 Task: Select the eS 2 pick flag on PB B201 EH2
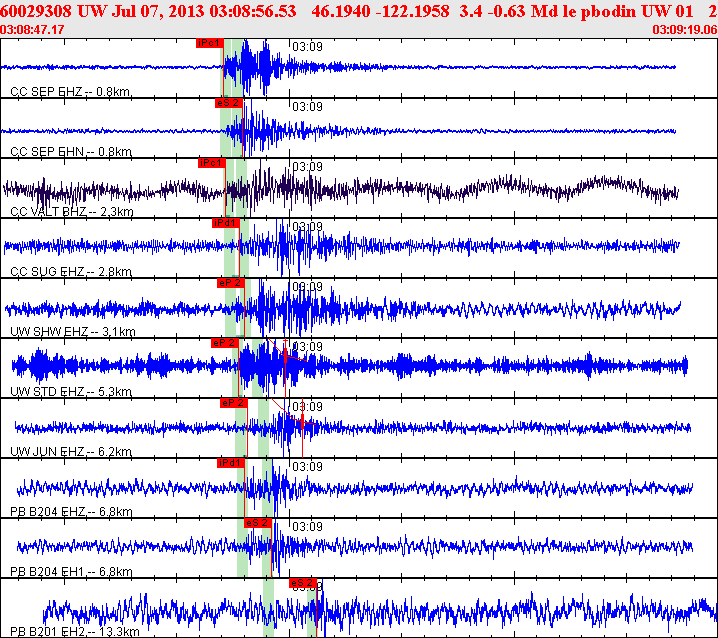point(303,583)
